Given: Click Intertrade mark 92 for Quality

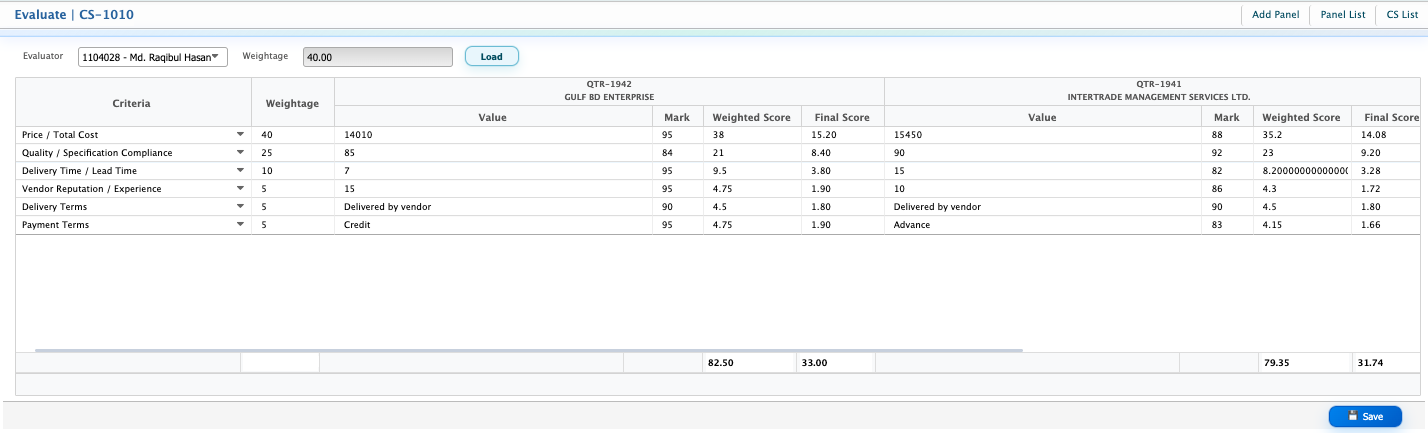Looking at the screenshot, I should (1227, 152).
